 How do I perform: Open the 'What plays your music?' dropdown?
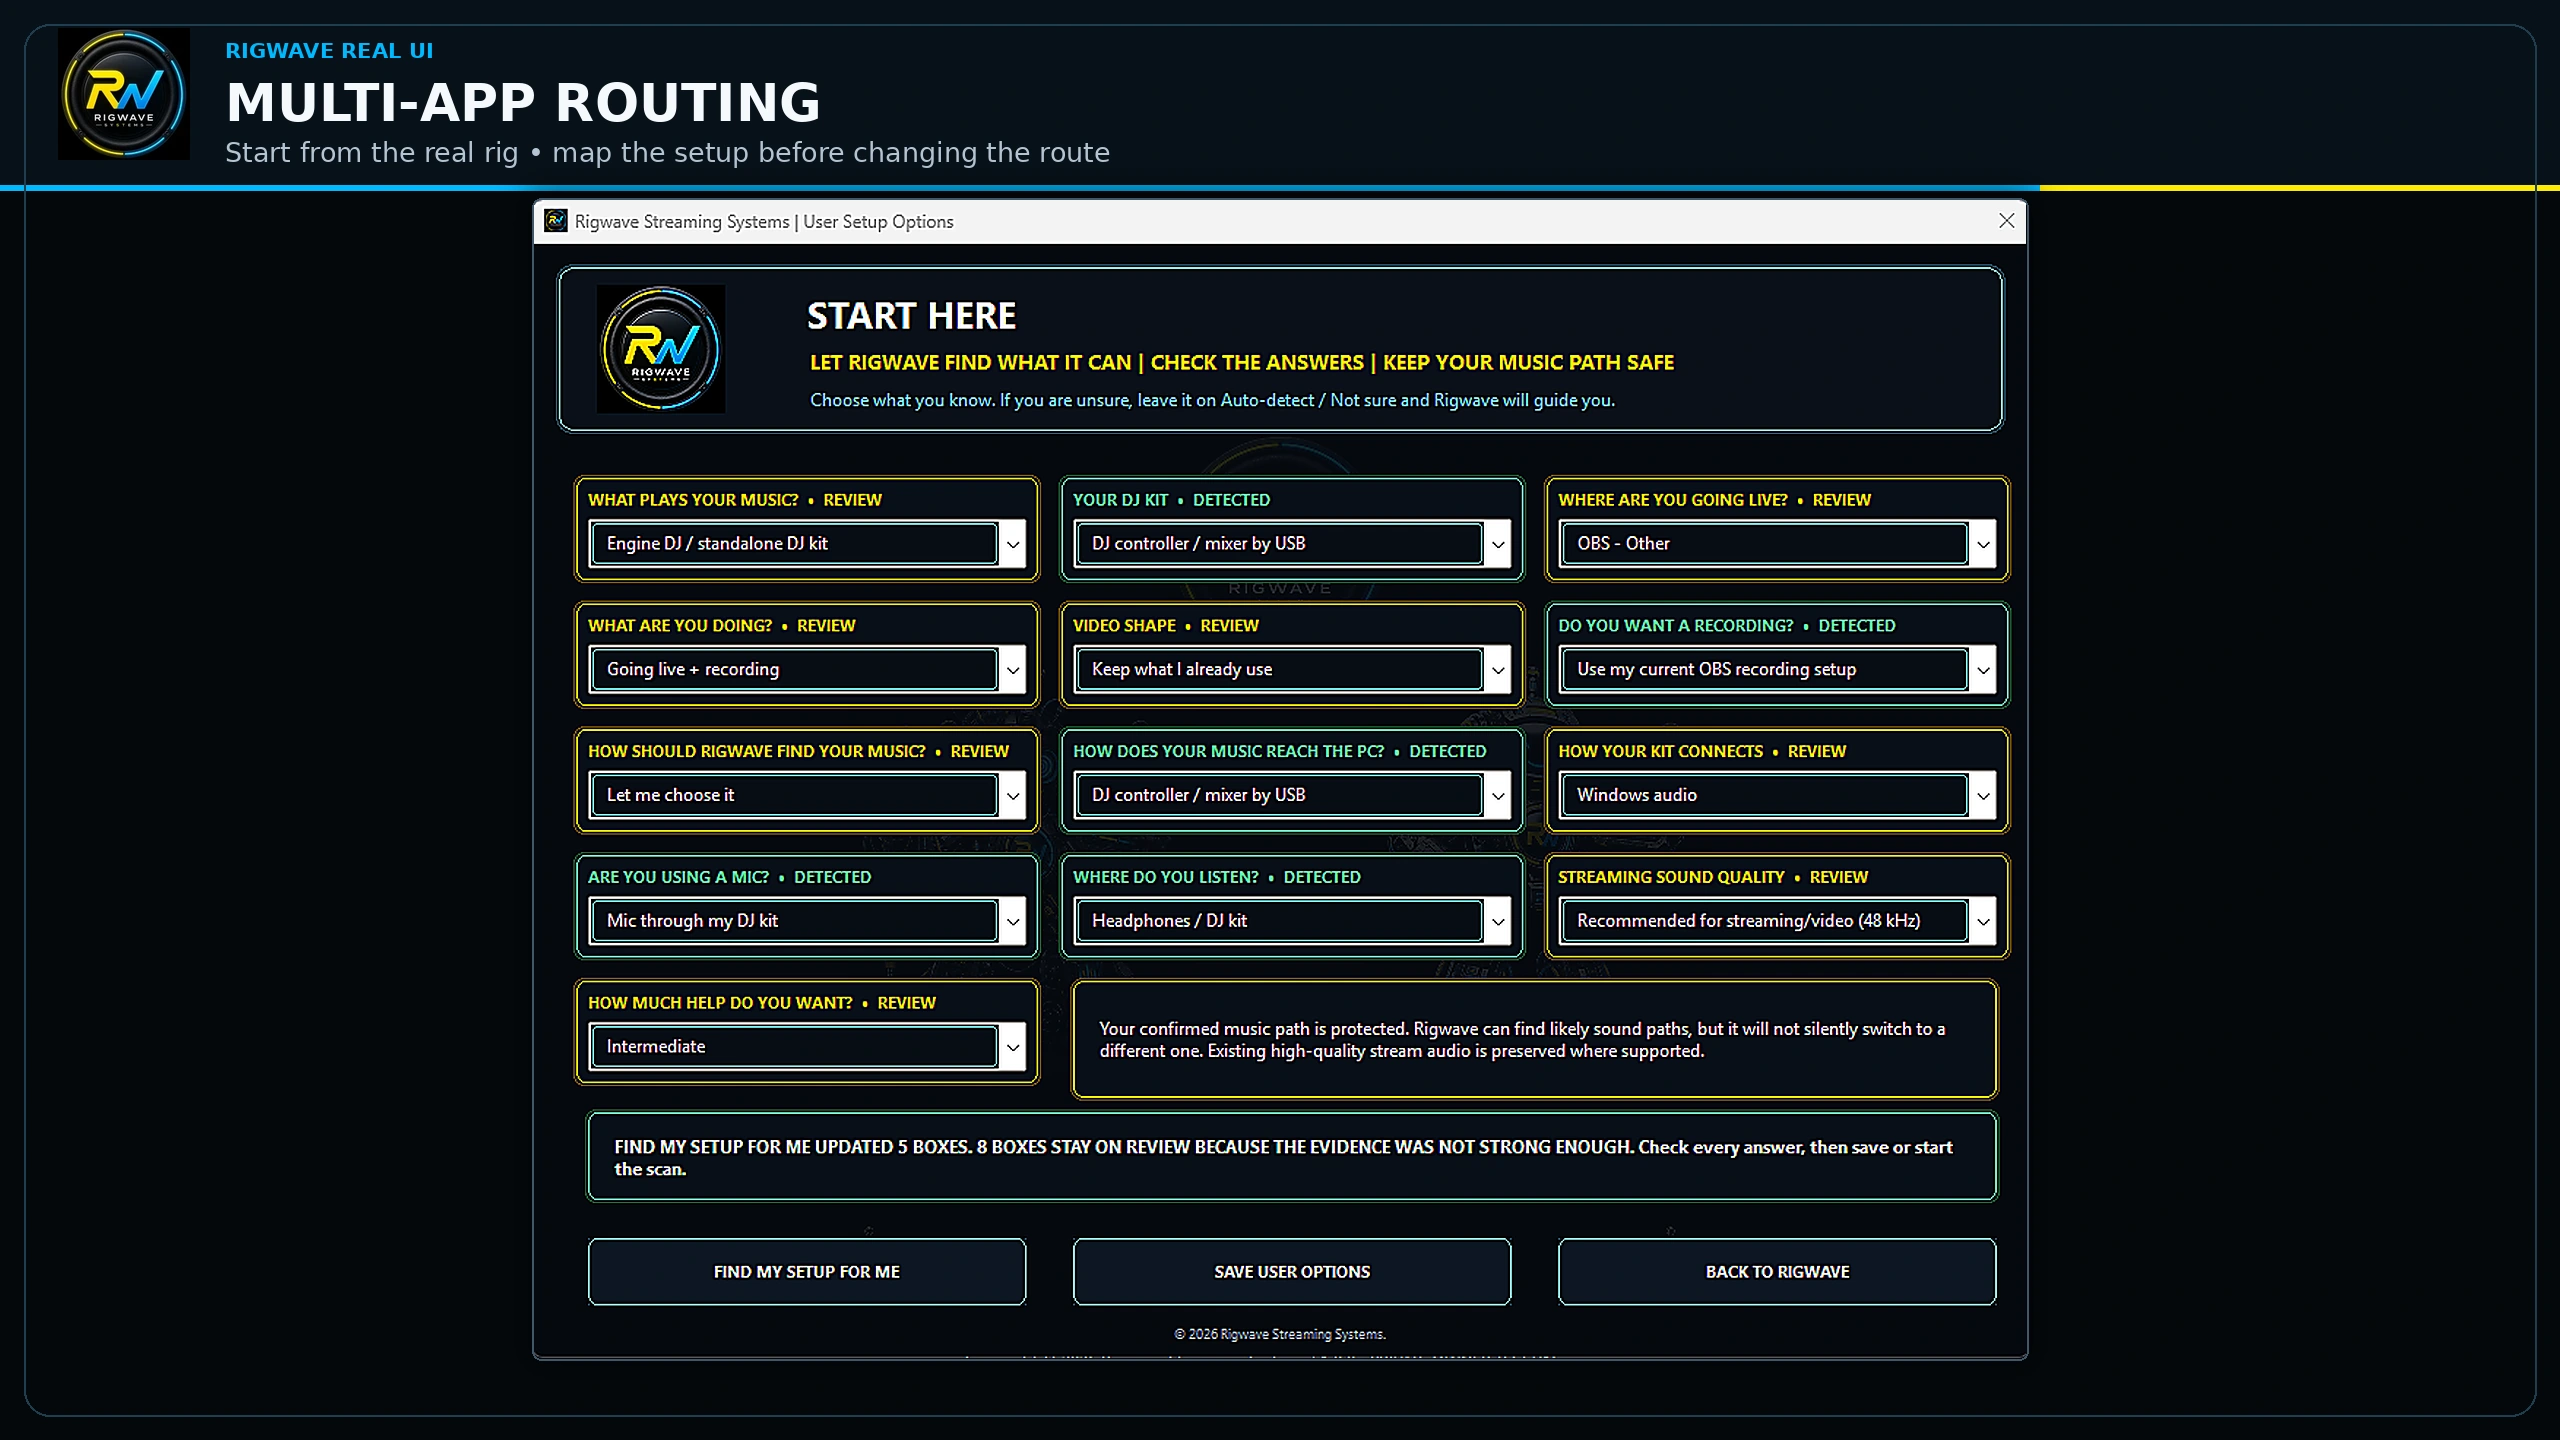point(807,544)
